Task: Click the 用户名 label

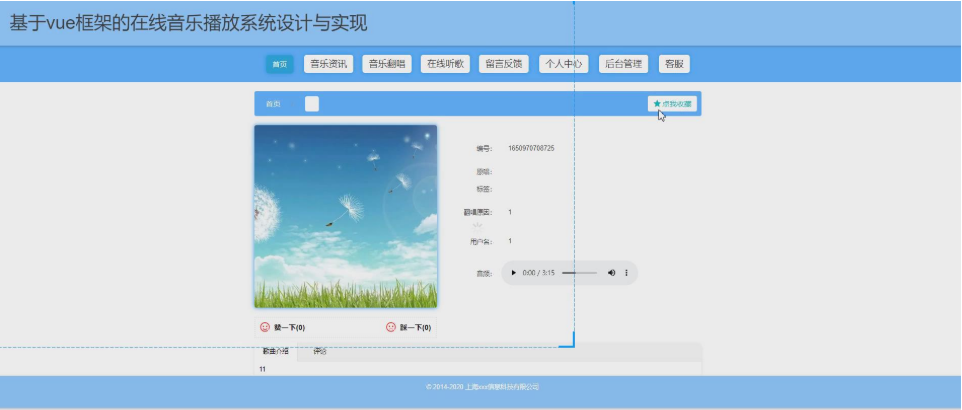Action: point(481,242)
